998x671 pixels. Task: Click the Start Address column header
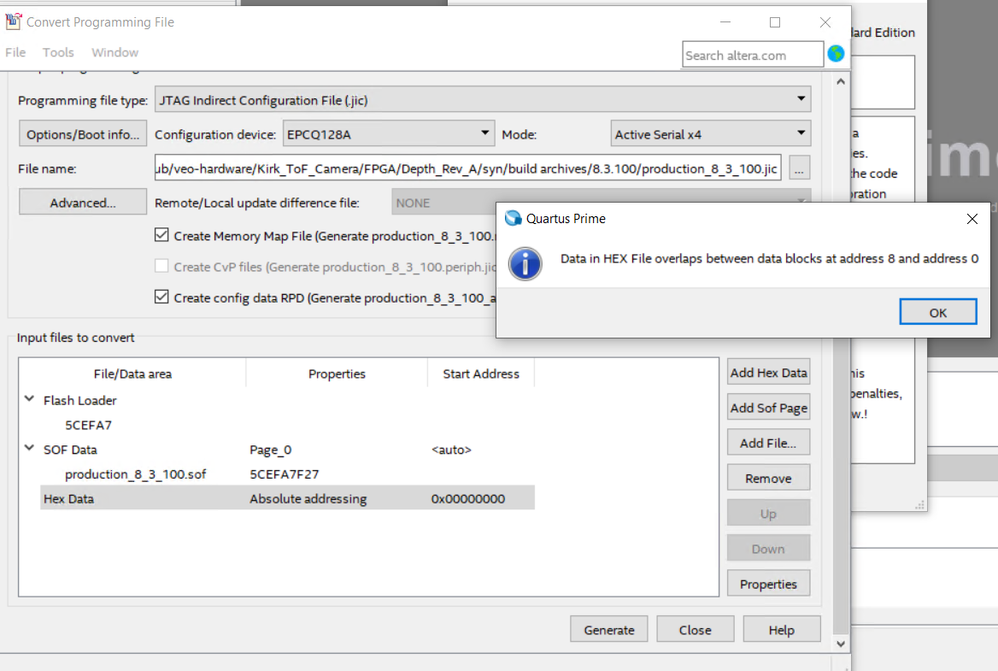[x=481, y=374]
